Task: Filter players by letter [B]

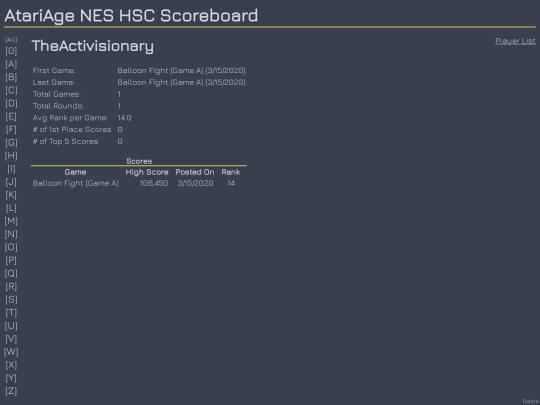Action: pos(11,77)
